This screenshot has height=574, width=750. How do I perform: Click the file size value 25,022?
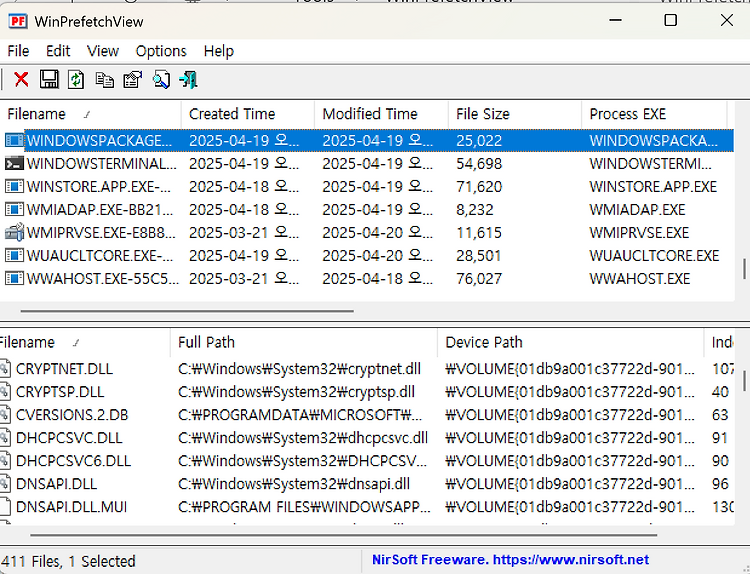point(479,141)
